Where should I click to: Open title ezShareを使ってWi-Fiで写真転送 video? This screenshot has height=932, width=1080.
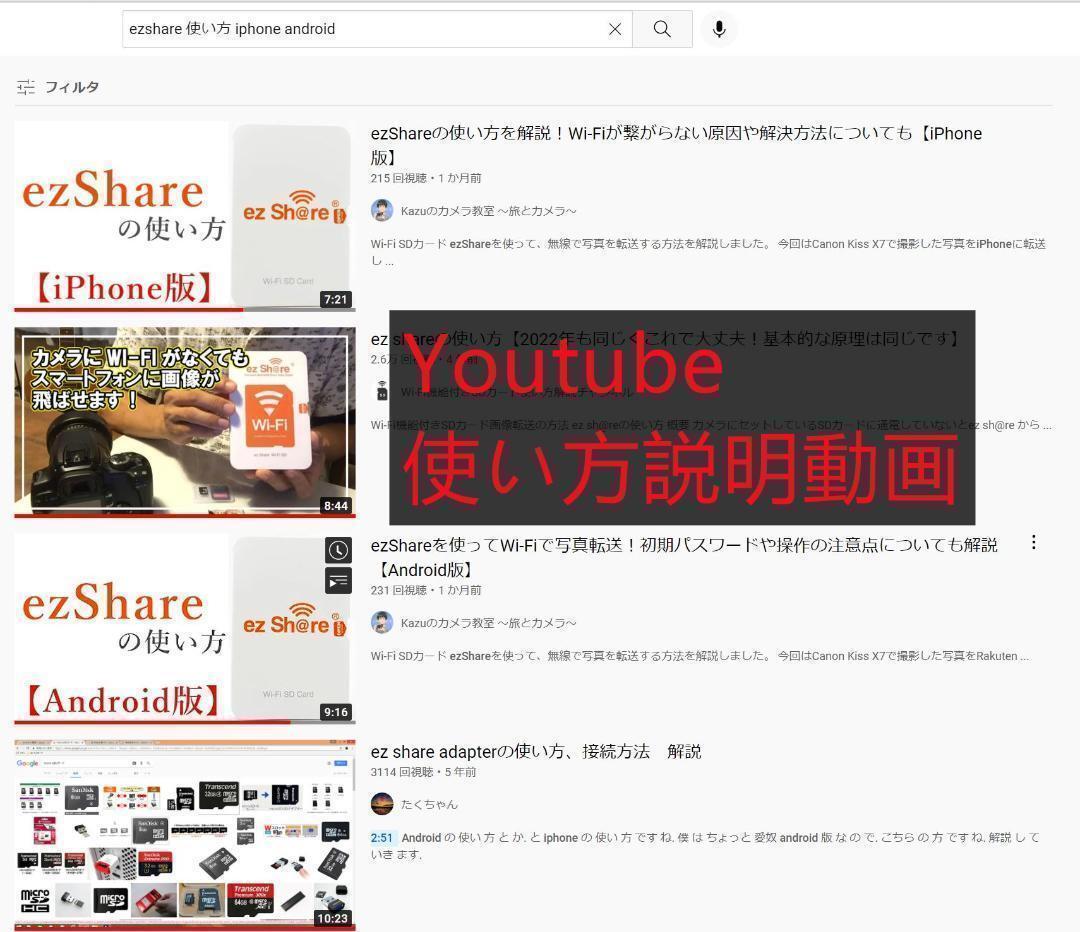coord(684,557)
